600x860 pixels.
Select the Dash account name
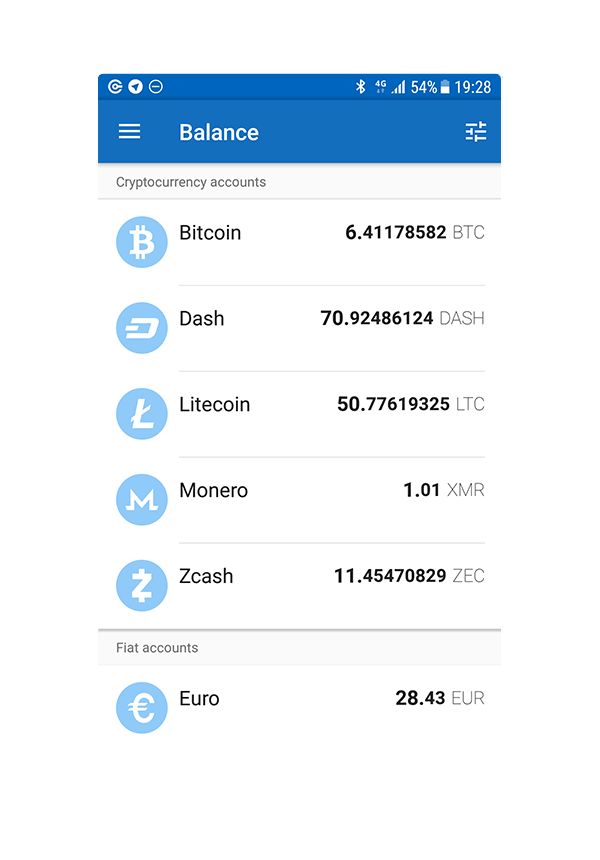pos(202,318)
